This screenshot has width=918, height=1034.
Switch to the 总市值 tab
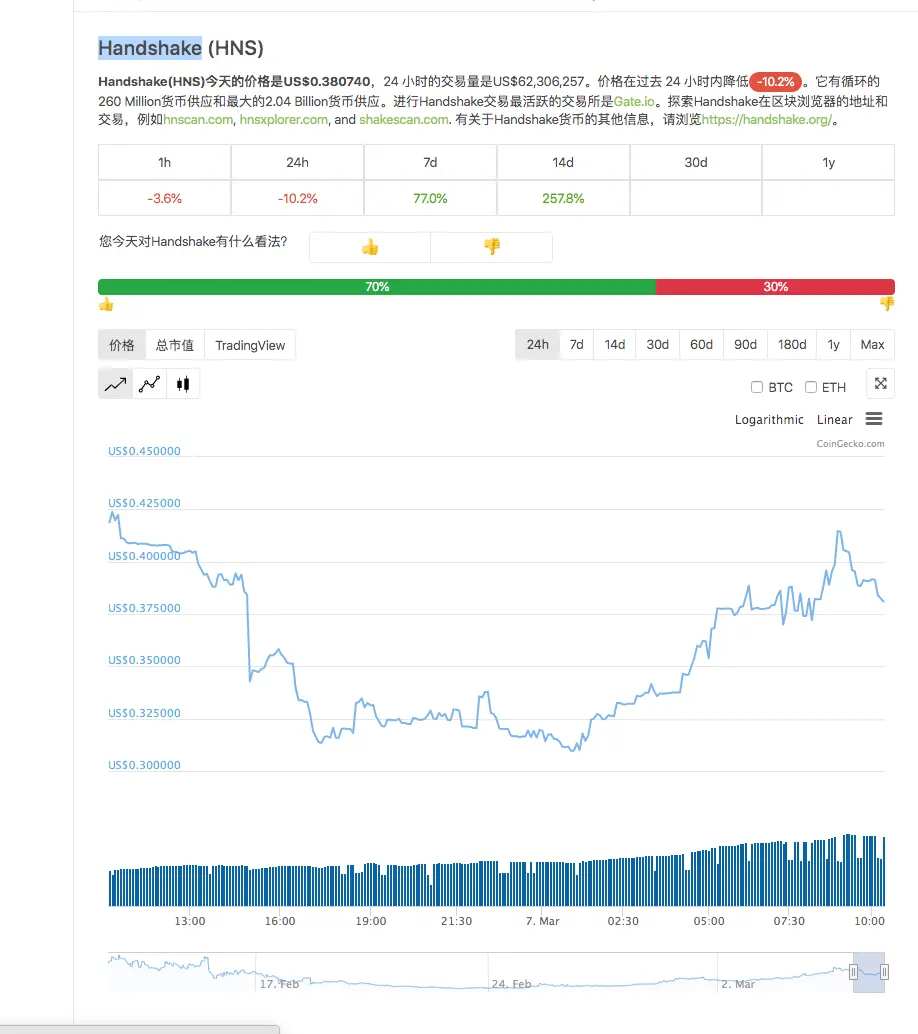click(x=175, y=346)
